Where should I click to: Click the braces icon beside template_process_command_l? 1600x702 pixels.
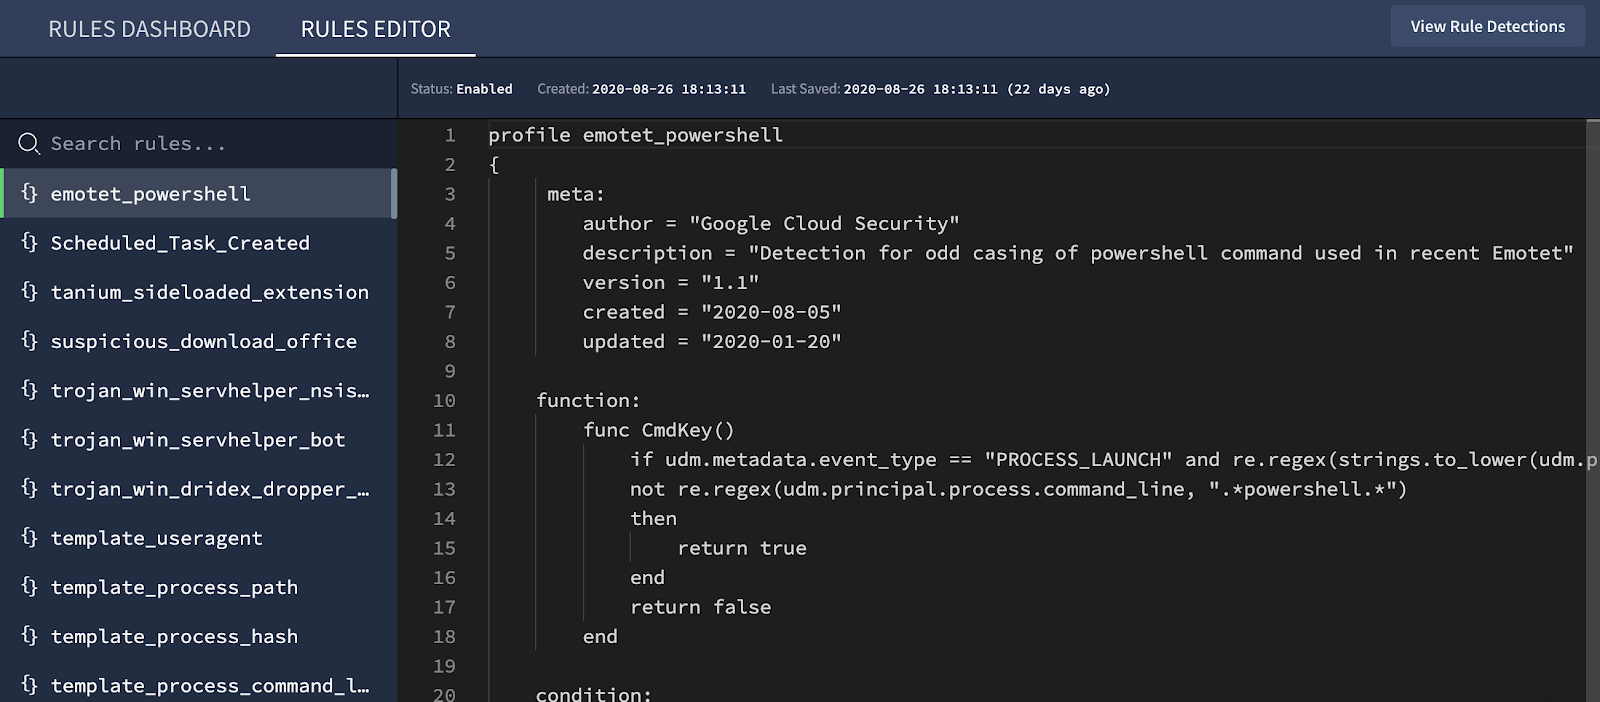(29, 684)
